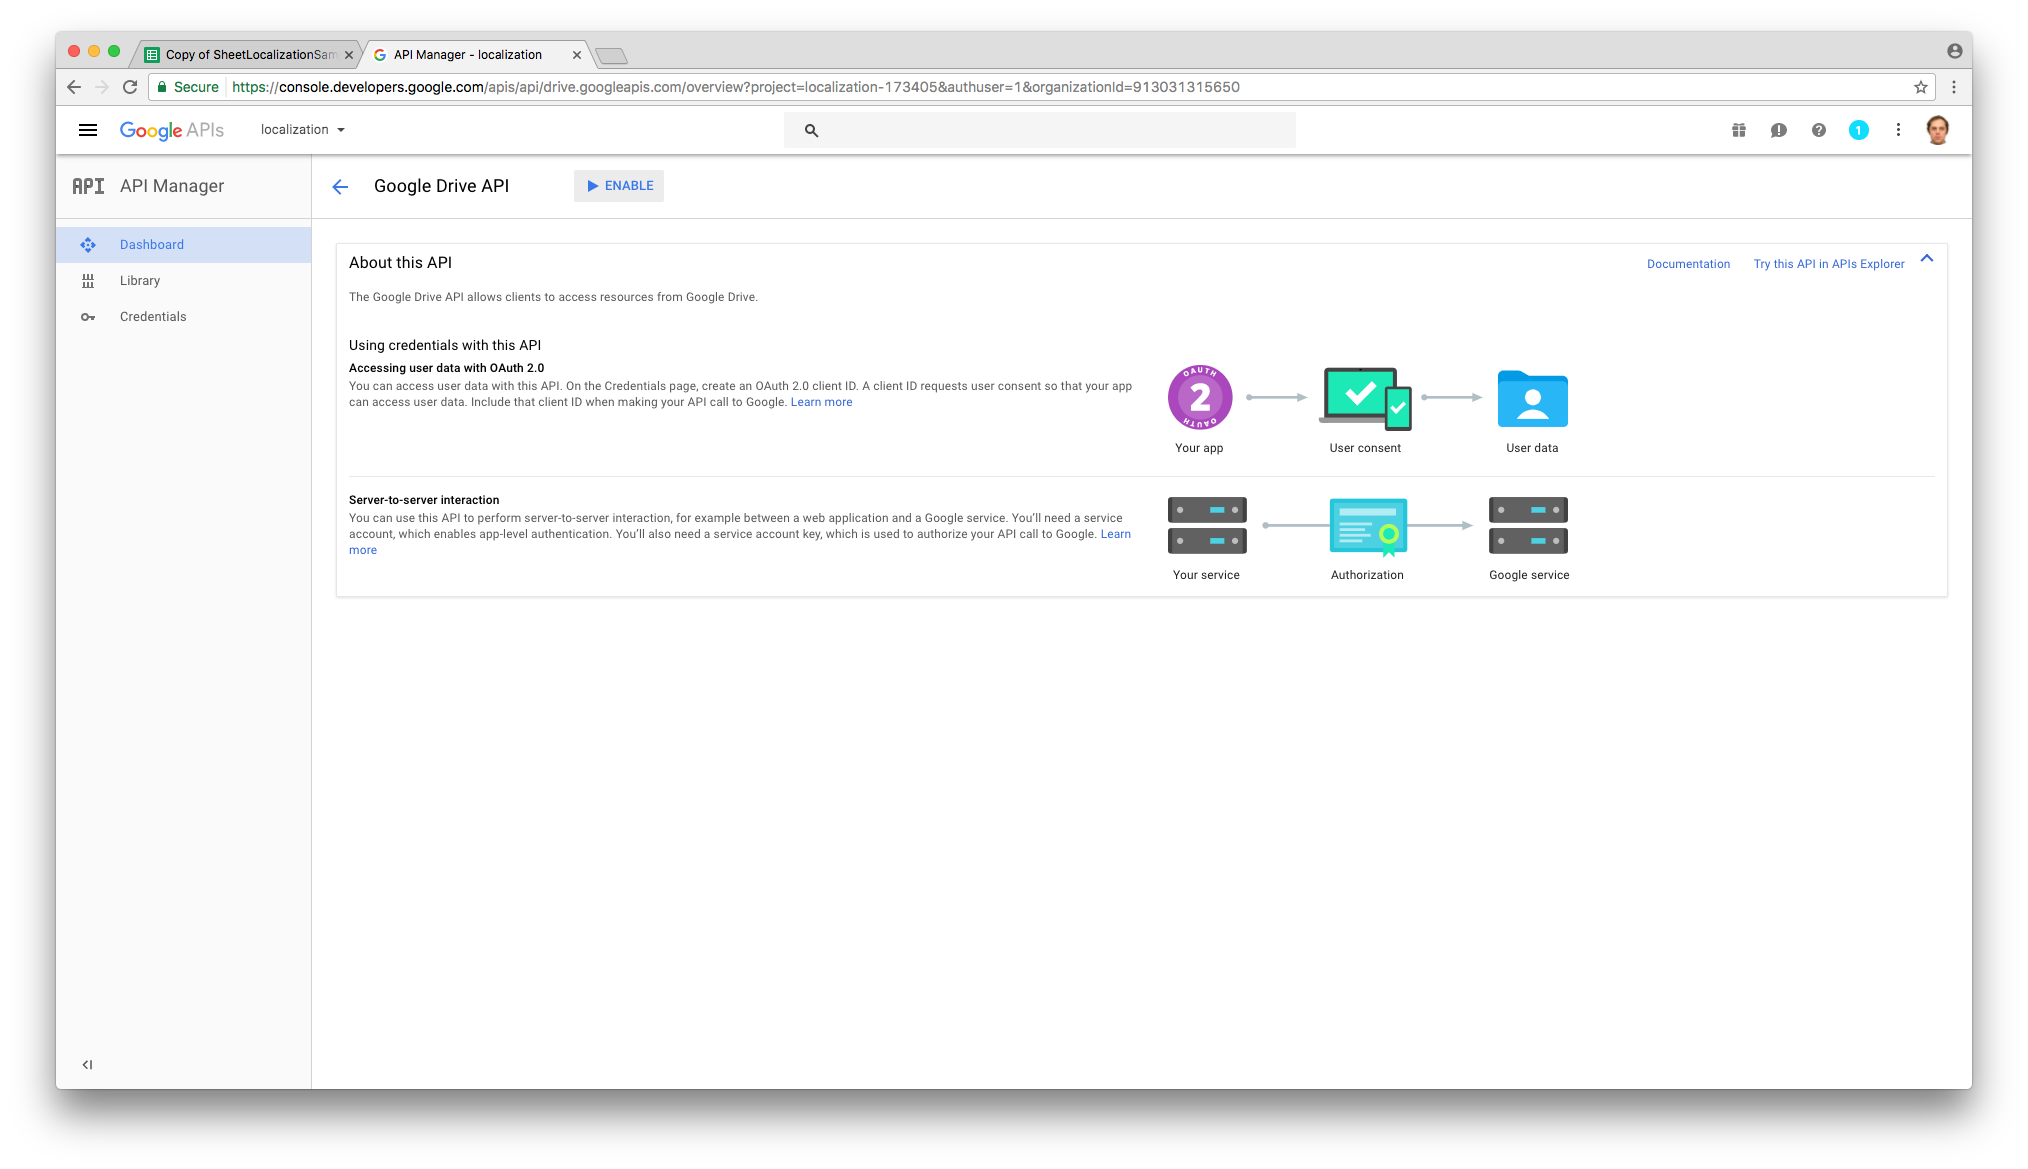Reload the page in browser

(130, 87)
